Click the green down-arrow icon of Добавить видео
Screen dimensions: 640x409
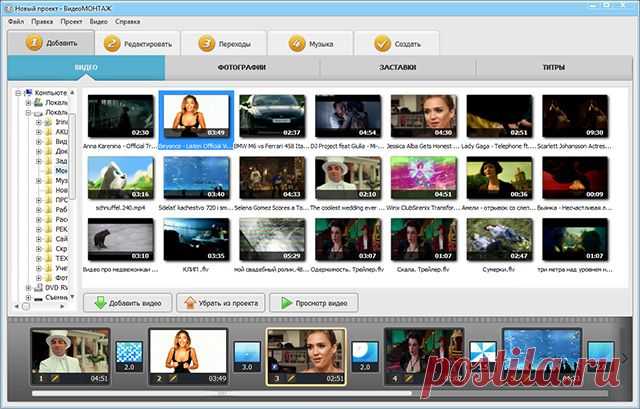click(100, 303)
